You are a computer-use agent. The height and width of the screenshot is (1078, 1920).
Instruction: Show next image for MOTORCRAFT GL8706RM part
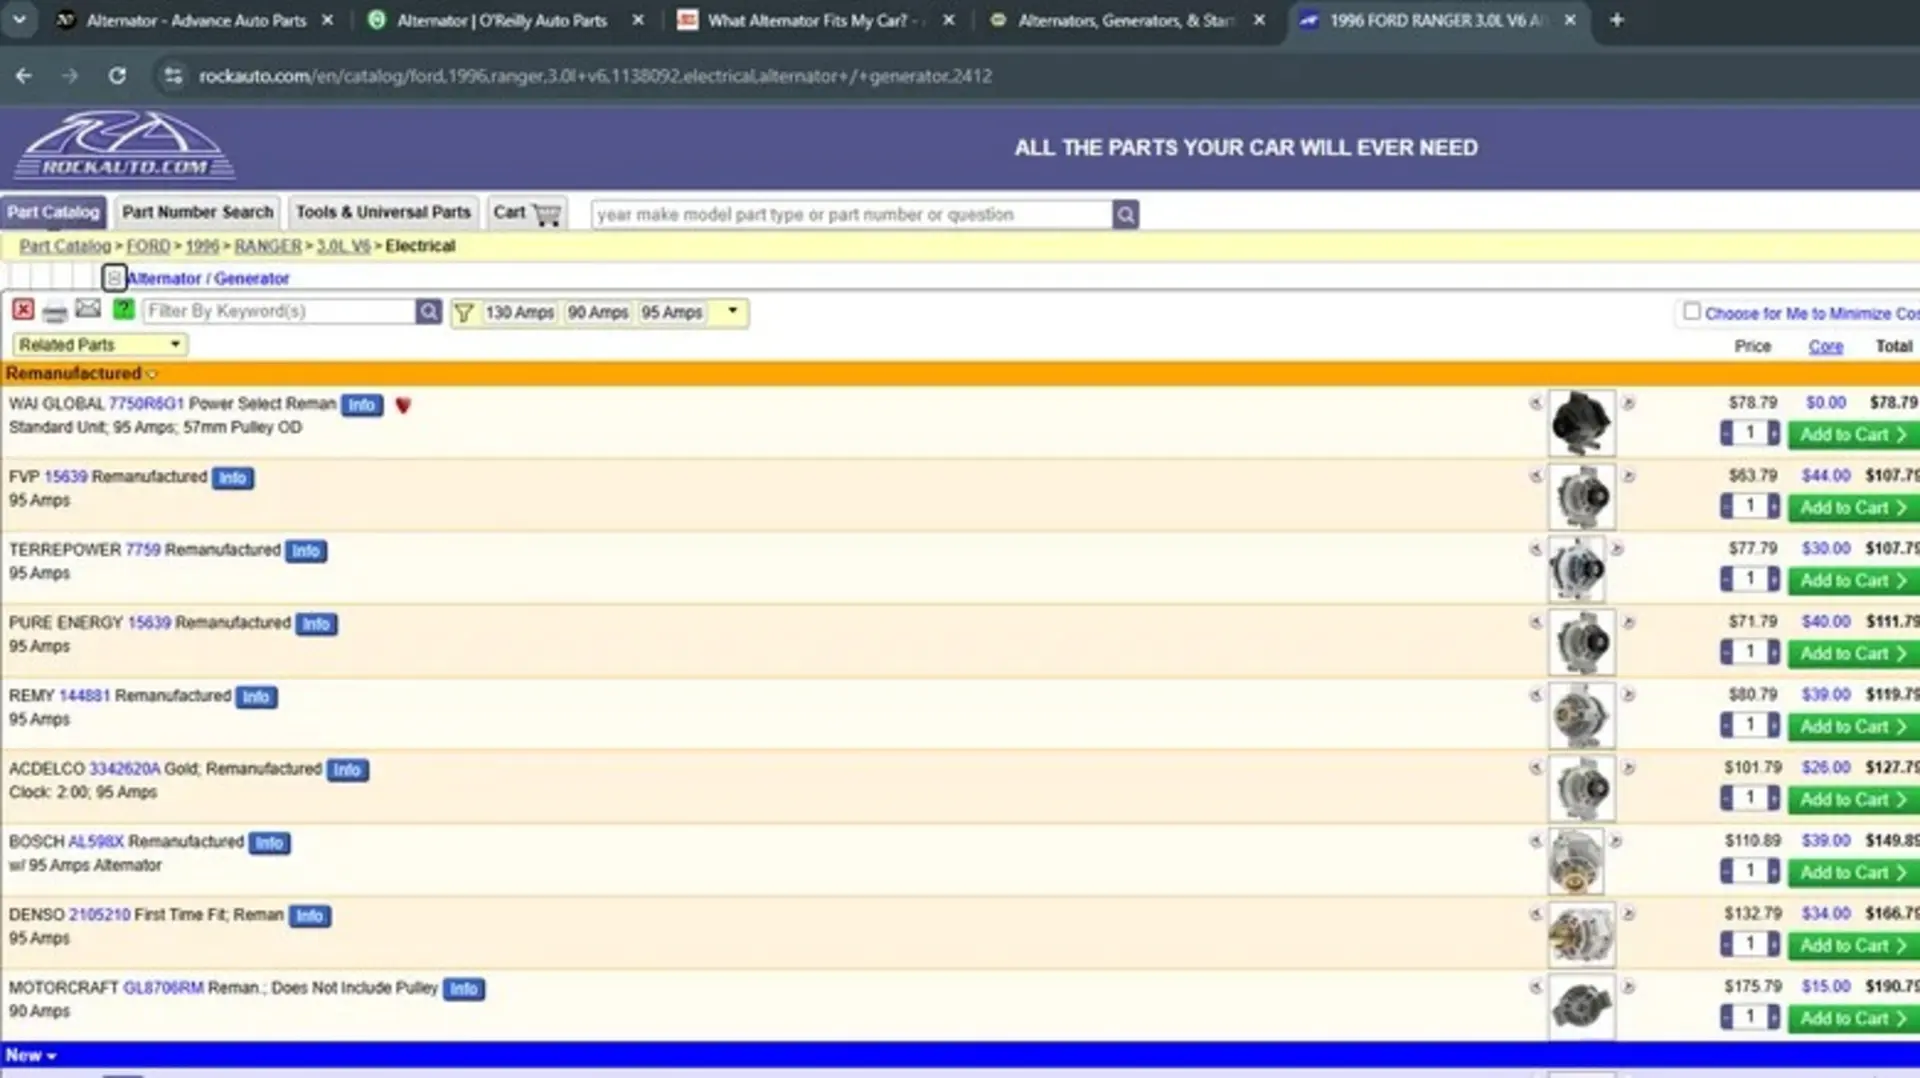pyautogui.click(x=1628, y=987)
